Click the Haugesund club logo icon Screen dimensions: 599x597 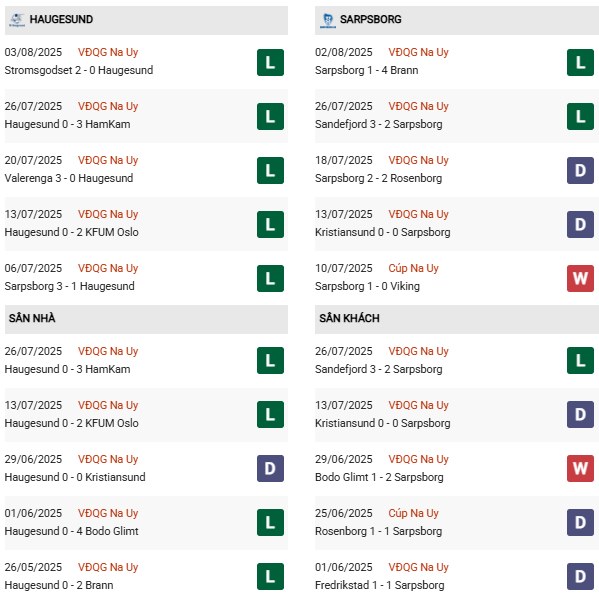point(17,20)
